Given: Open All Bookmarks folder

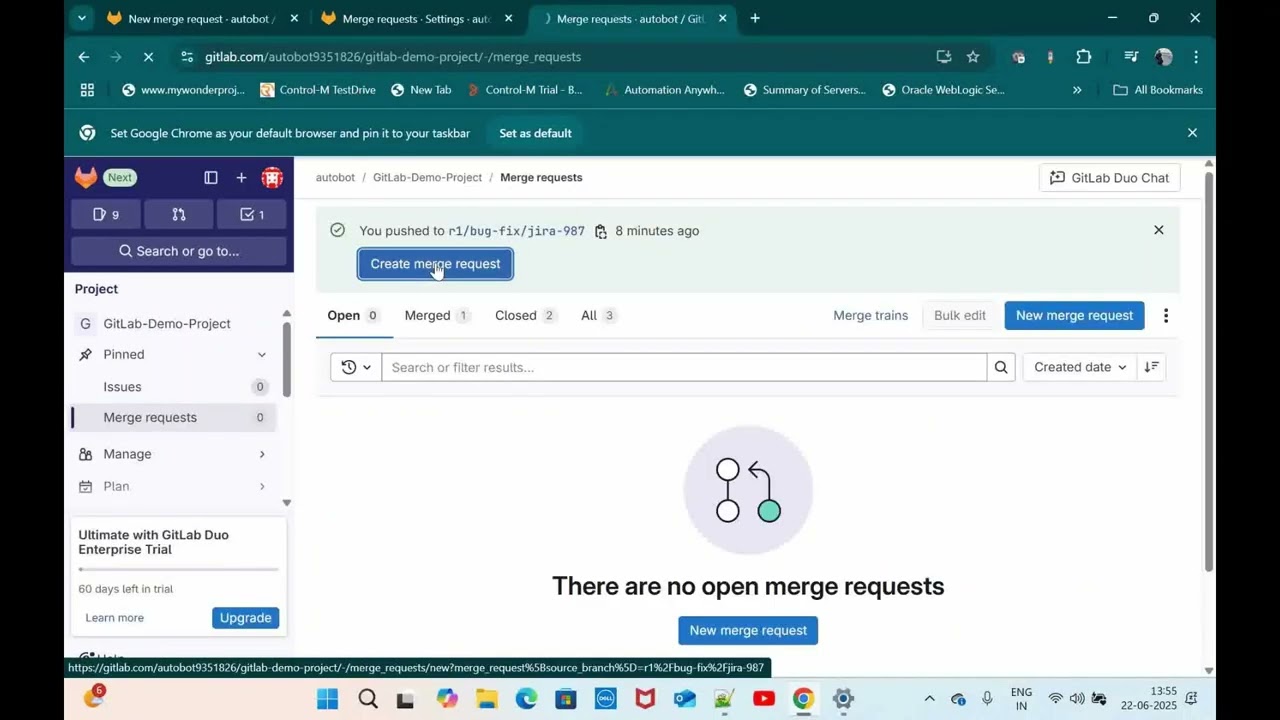Looking at the screenshot, I should 1158,90.
